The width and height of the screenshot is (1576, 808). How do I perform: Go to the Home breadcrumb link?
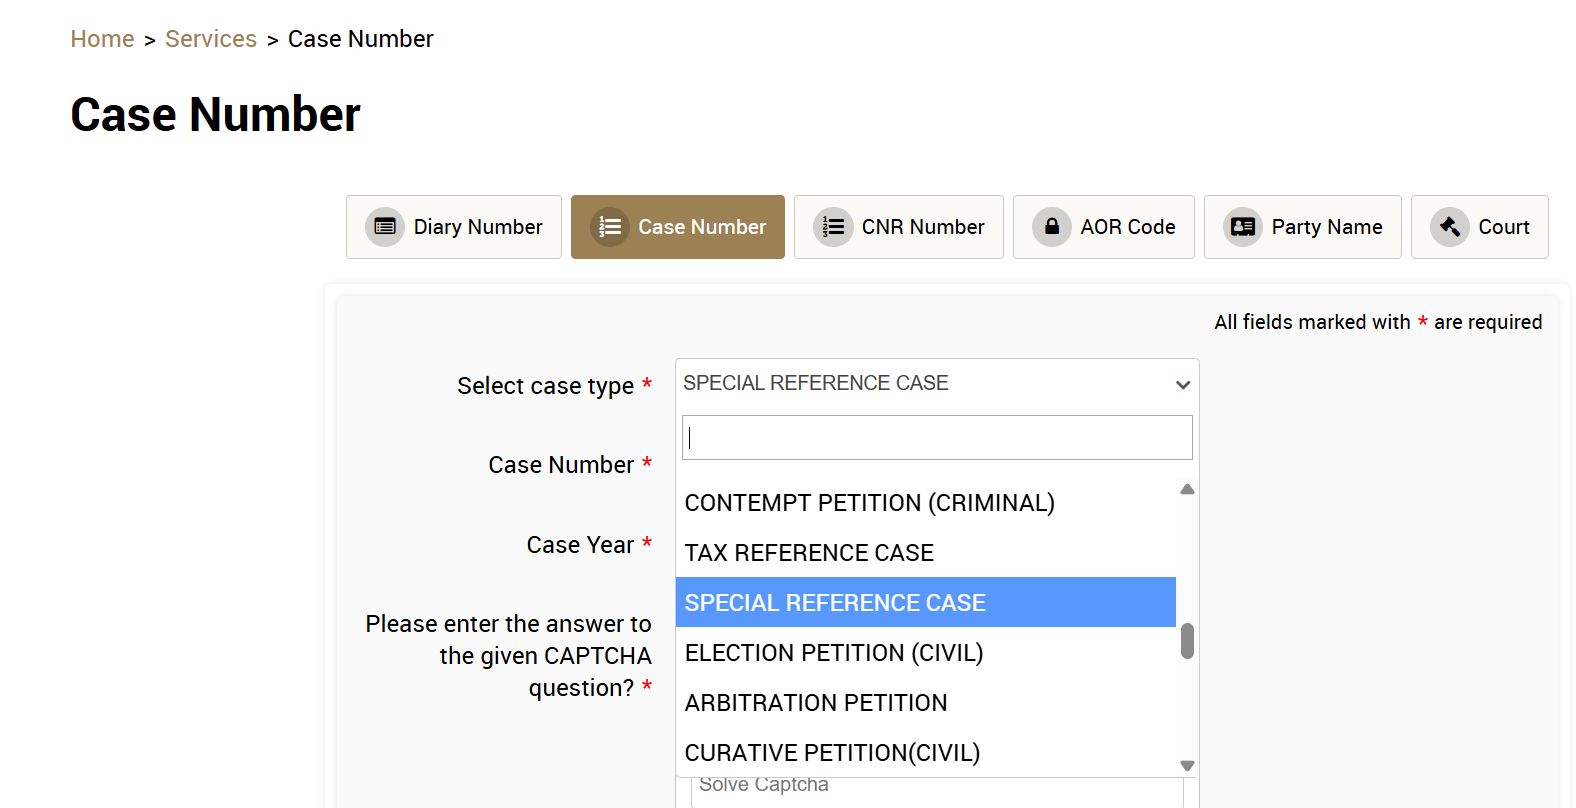pos(102,39)
